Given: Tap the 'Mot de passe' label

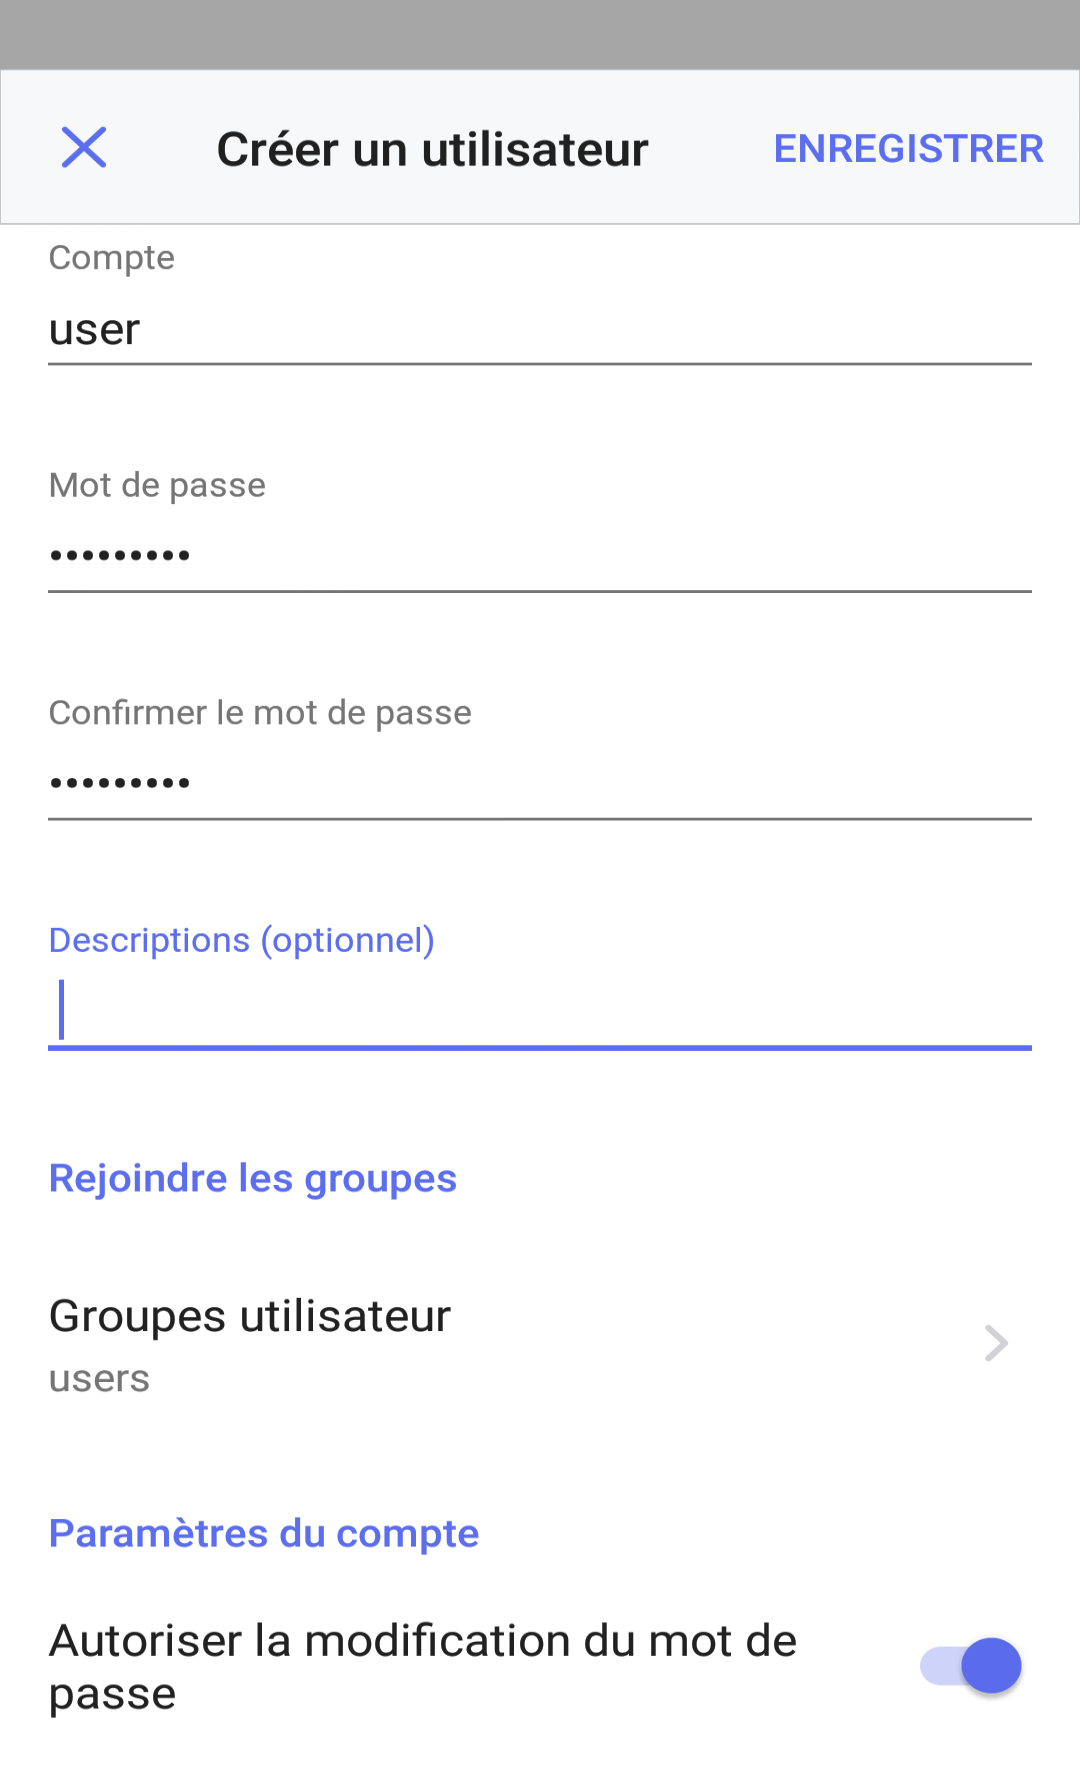Looking at the screenshot, I should [x=158, y=485].
